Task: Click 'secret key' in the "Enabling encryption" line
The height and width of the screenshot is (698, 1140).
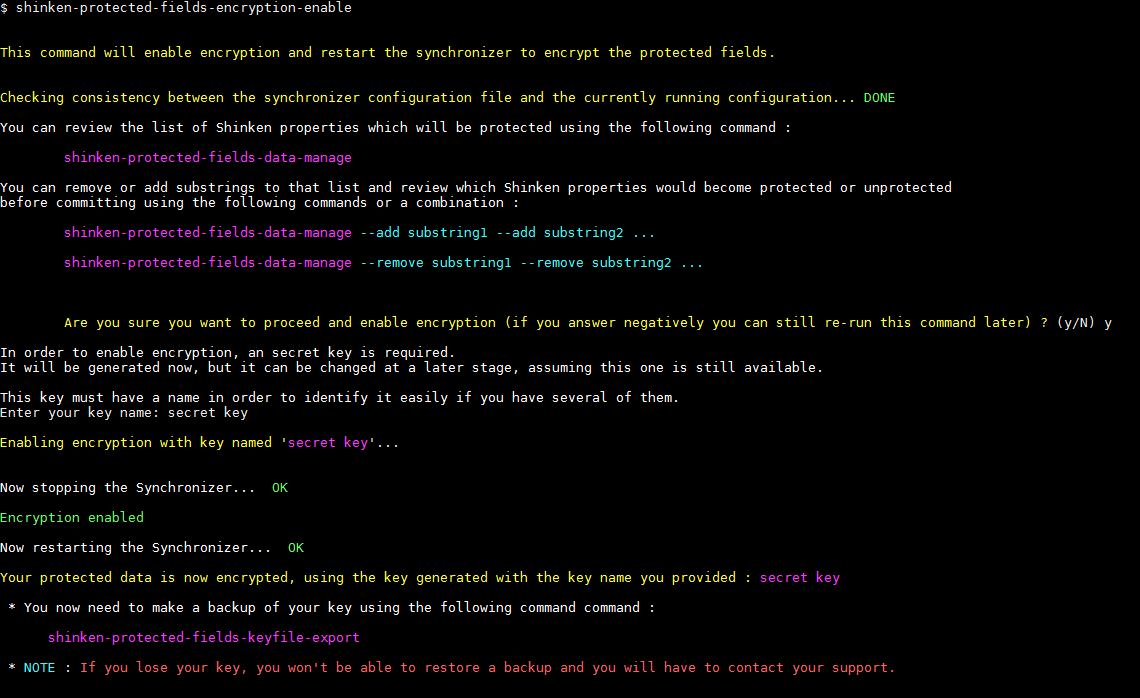Action: (327, 443)
